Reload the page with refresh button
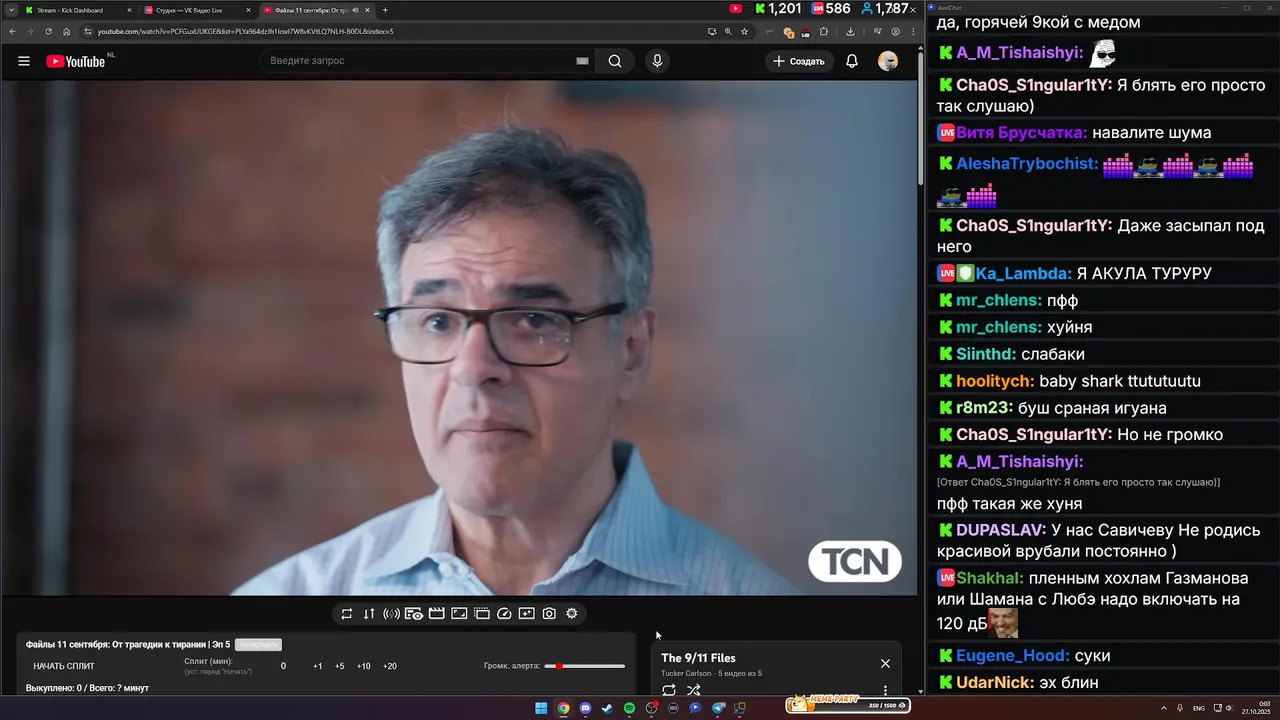The image size is (1280, 720). (48, 31)
